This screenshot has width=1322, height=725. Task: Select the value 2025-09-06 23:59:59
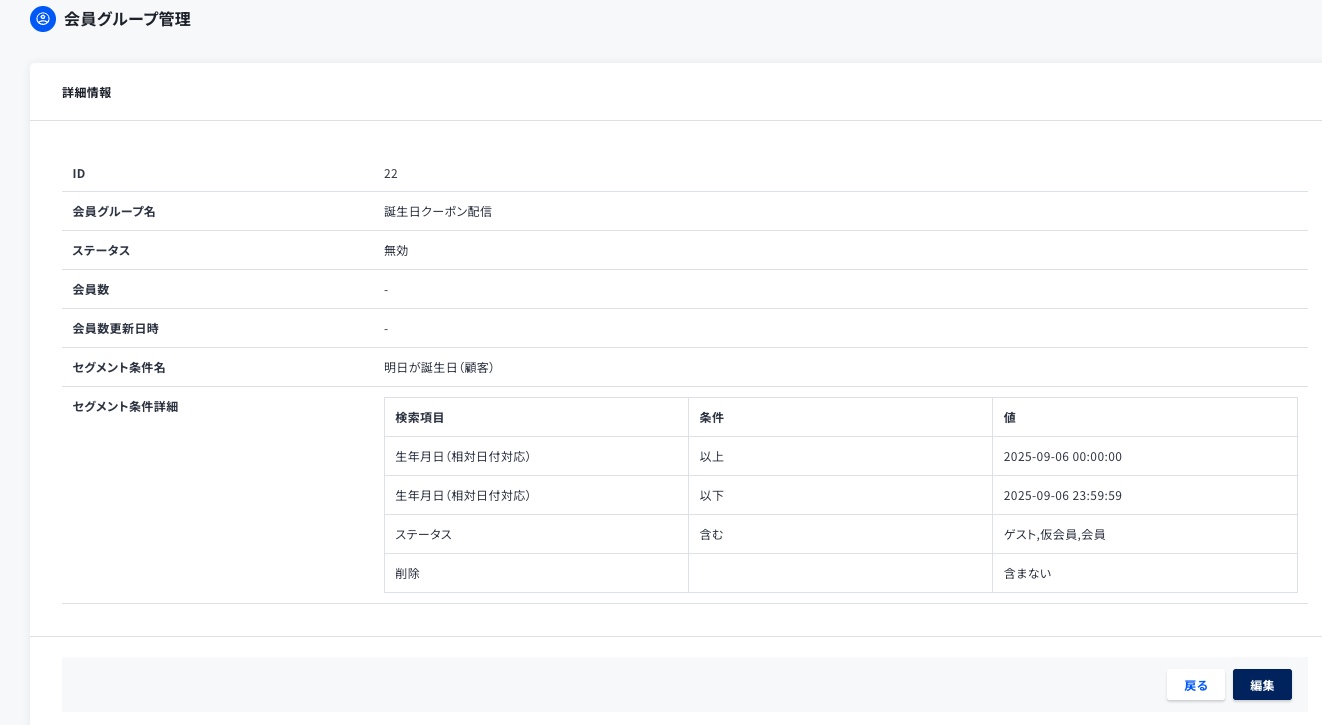tap(1062, 496)
